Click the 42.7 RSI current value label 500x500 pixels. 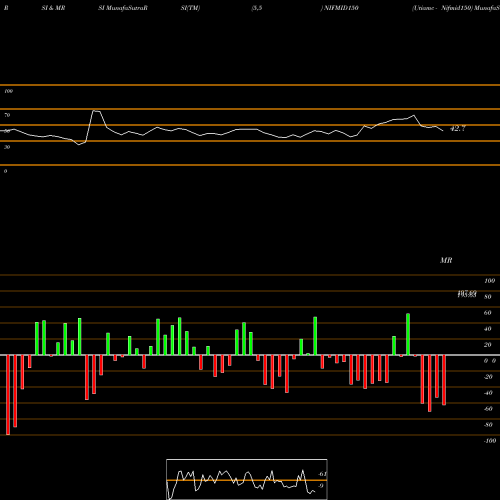[x=458, y=129]
